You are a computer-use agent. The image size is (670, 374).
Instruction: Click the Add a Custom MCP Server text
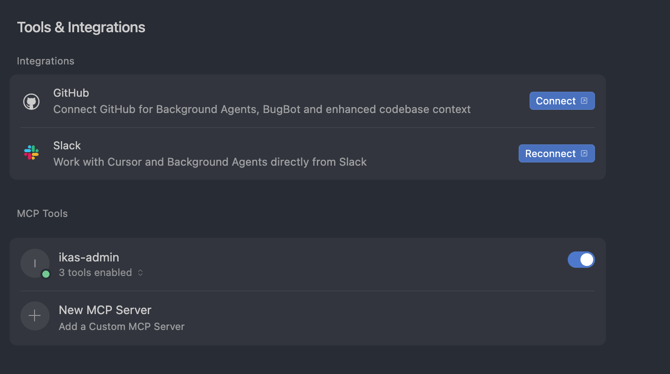pos(121,327)
